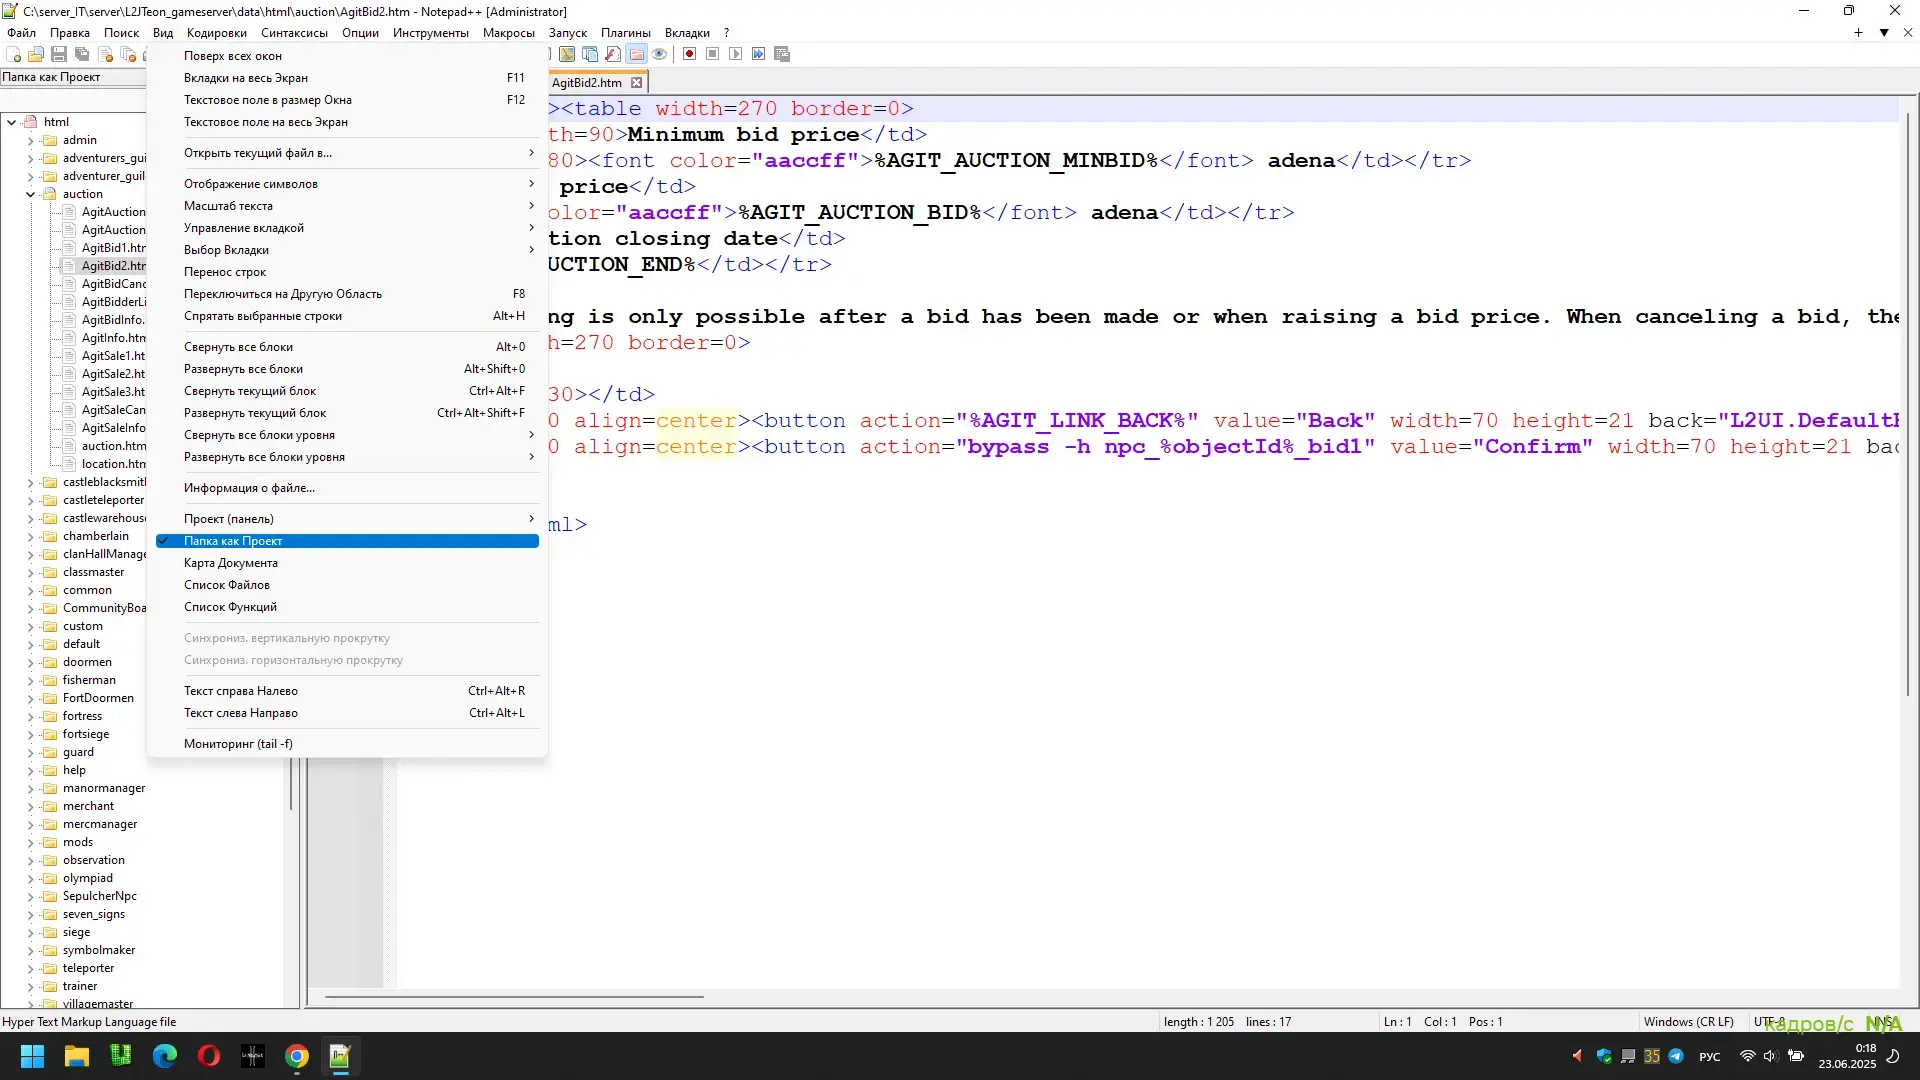Expand 'Свернуть все блоки уровня' submenu
Image resolution: width=1920 pixels, height=1080 pixels.
click(x=347, y=435)
